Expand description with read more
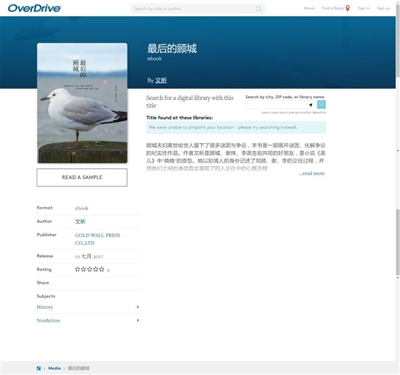Image resolution: width=400 pixels, height=375 pixels. click(x=312, y=173)
